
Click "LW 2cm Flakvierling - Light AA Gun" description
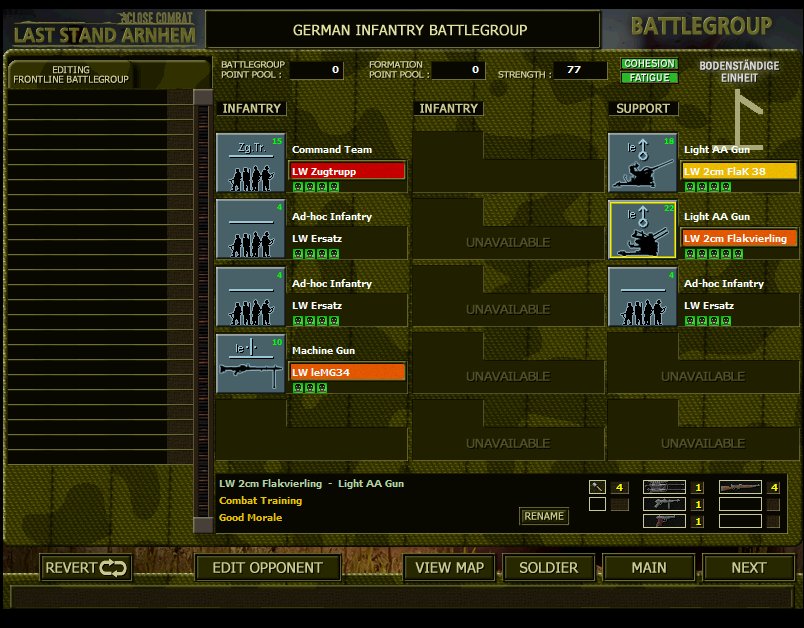click(x=311, y=483)
